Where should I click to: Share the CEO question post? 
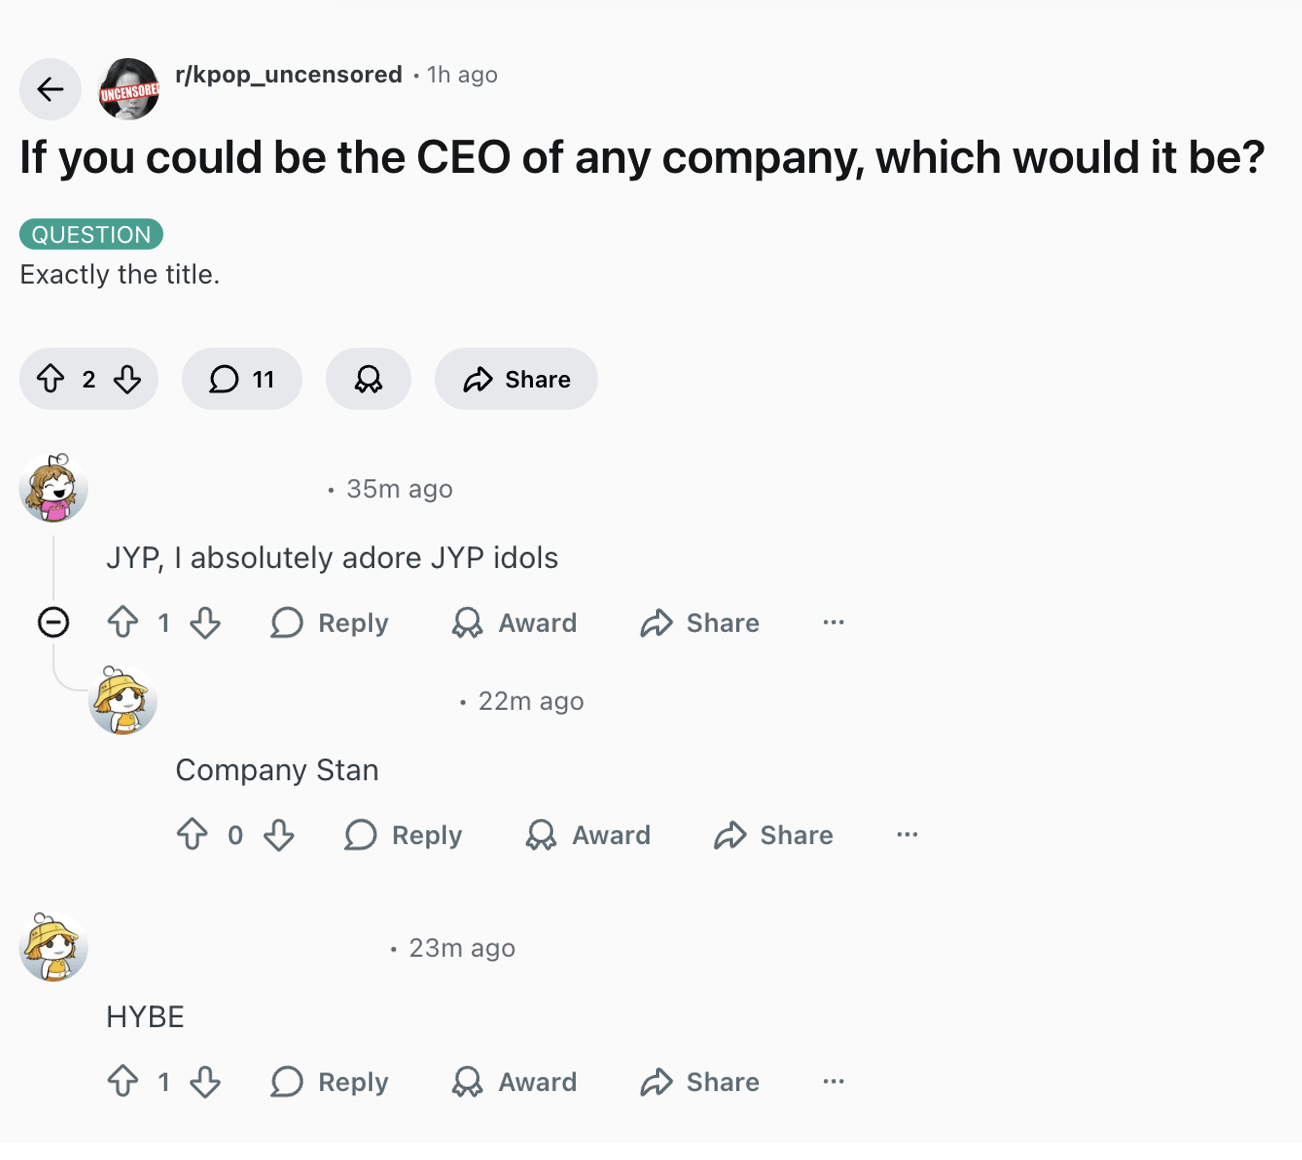click(516, 379)
